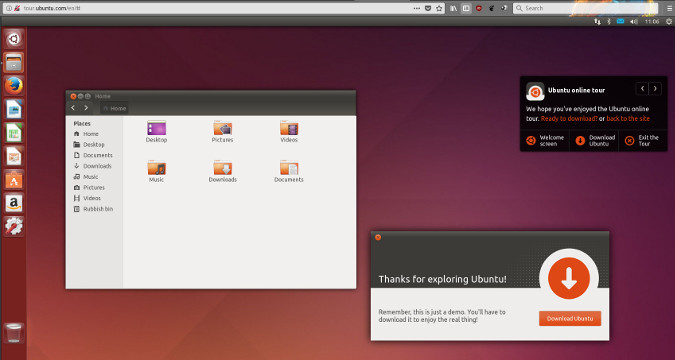Open the Firefox hamburger menu
The height and width of the screenshot is (360, 675).
pos(669,8)
